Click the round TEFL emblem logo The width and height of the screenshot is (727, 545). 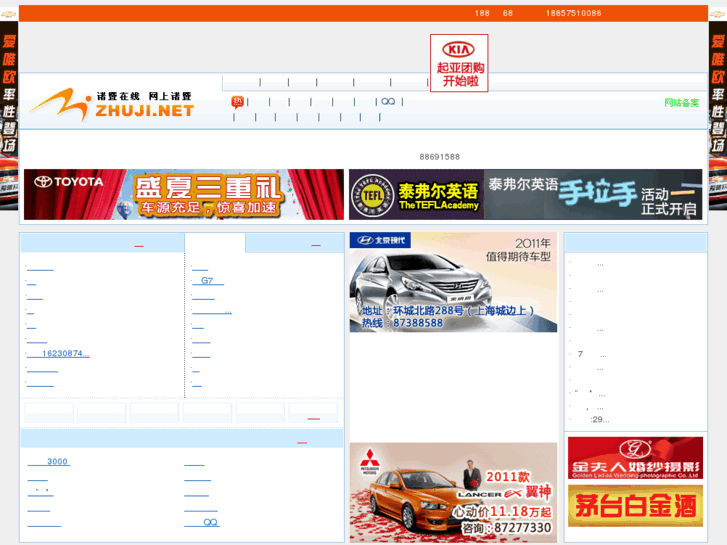[x=372, y=196]
